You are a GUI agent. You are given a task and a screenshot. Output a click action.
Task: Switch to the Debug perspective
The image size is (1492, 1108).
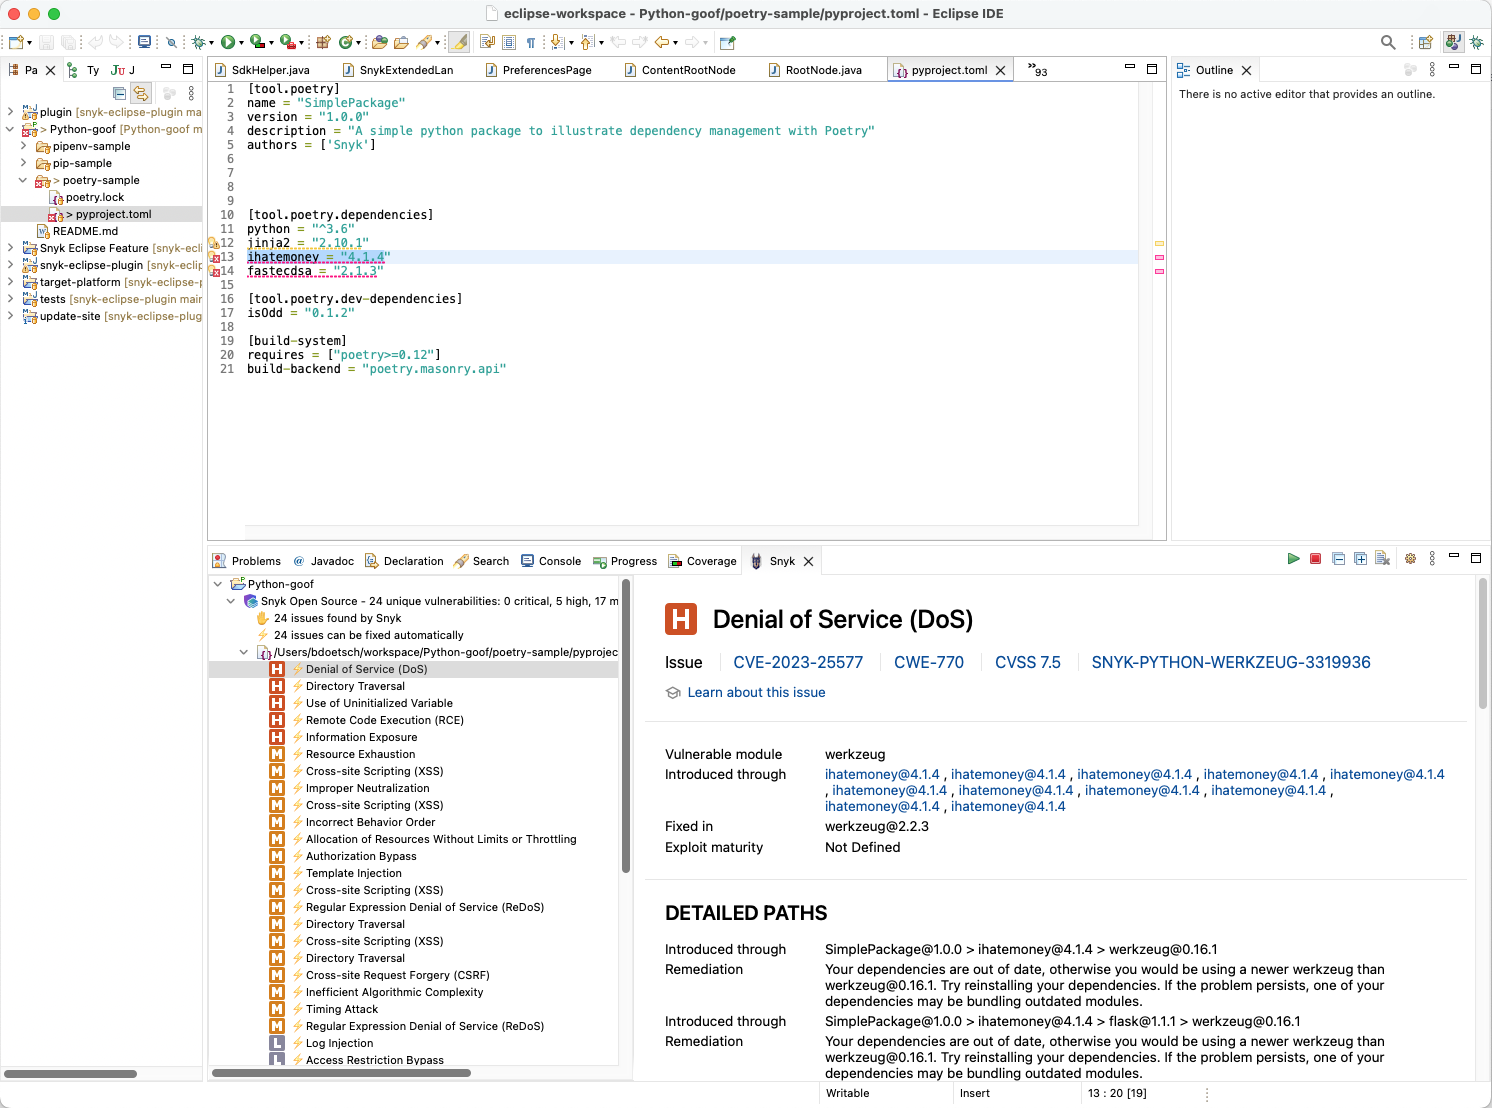1476,42
